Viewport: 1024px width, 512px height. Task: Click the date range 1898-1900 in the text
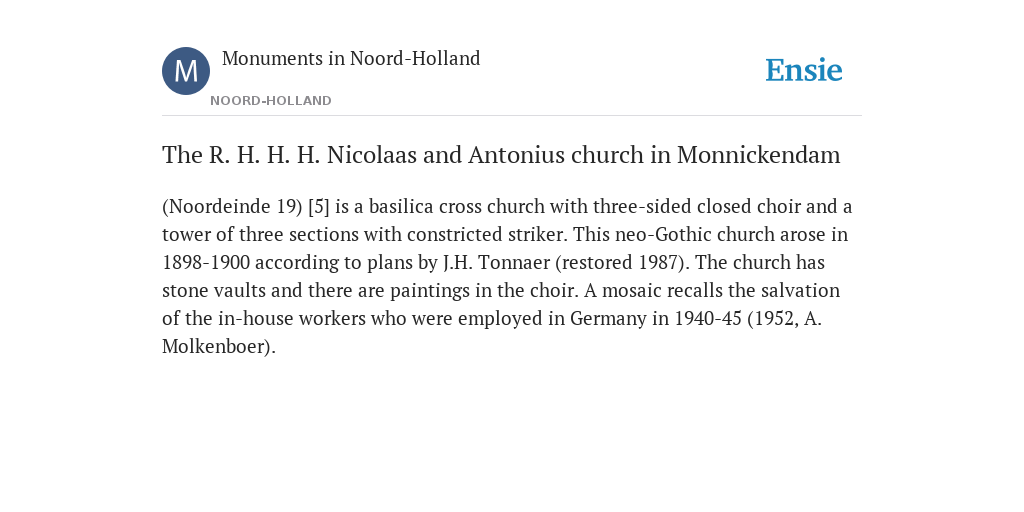[206, 263]
